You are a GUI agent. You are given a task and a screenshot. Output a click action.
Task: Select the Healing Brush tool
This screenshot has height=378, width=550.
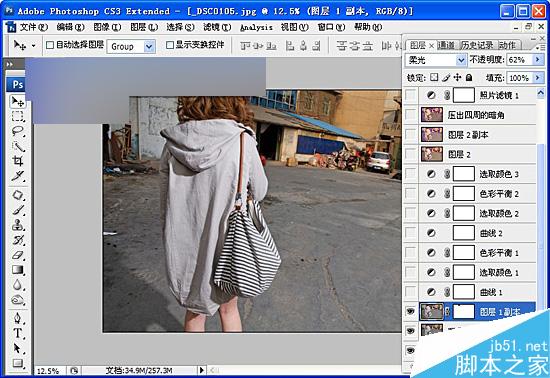click(18, 195)
